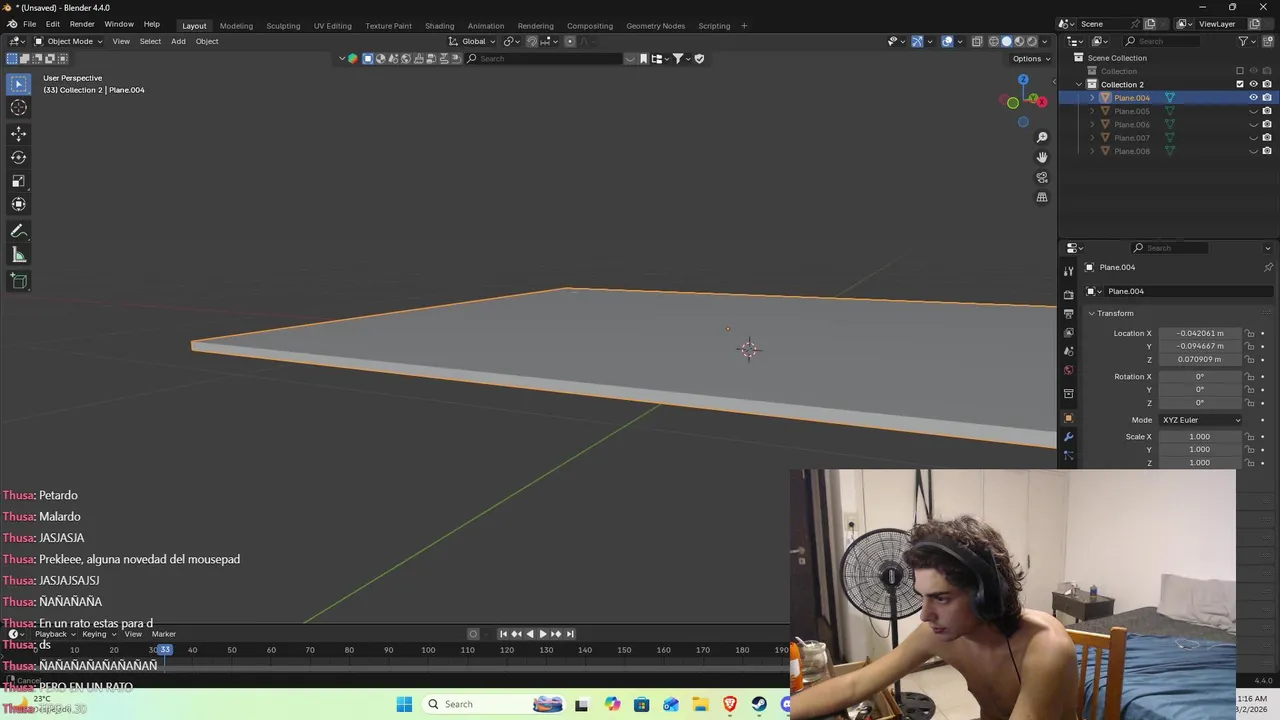Open the World properties tab
This screenshot has height=720, width=1280.
pyautogui.click(x=1068, y=370)
